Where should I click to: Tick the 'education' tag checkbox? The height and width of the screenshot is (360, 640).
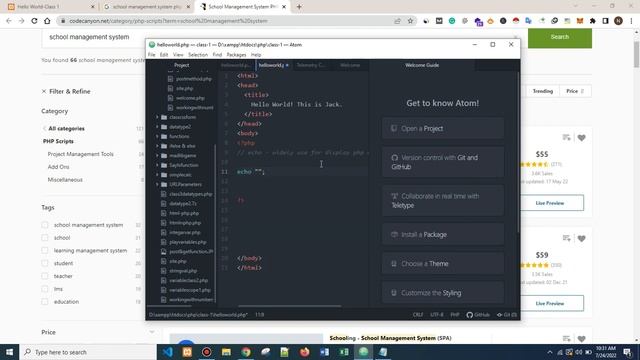pos(45,302)
